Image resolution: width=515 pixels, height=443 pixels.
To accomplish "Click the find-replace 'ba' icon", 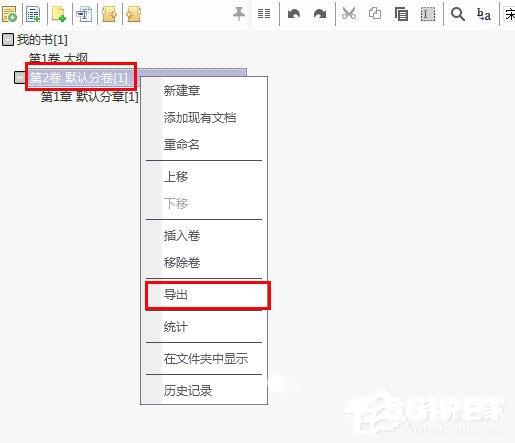I will (484, 14).
